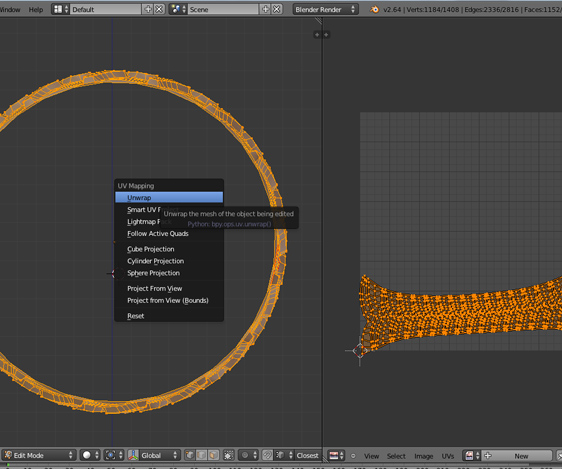Open the Blender Render engine dropdown
This screenshot has height=469, width=562.
click(x=325, y=9)
